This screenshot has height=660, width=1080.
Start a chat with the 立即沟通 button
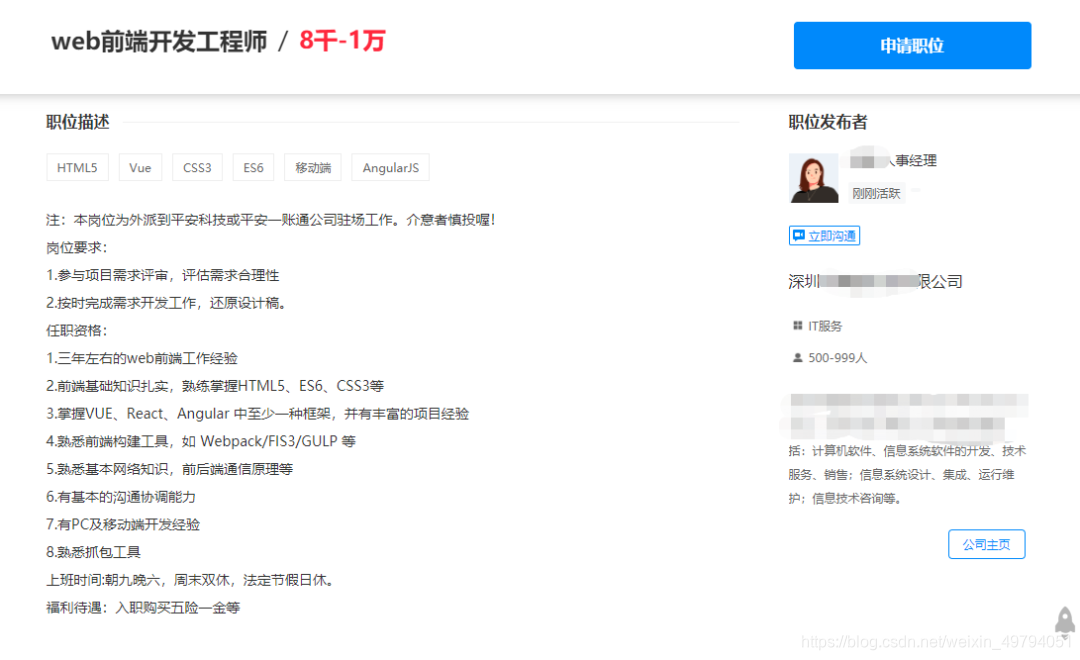click(824, 235)
